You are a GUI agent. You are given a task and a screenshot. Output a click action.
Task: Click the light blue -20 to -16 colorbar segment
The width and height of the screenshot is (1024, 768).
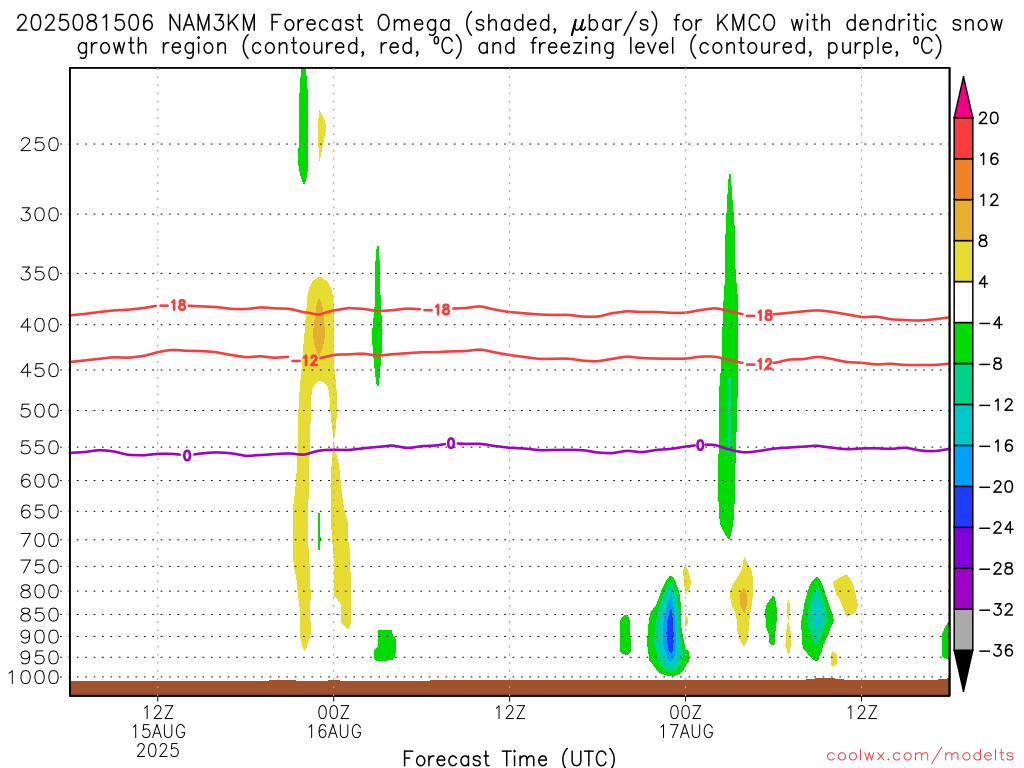[963, 466]
